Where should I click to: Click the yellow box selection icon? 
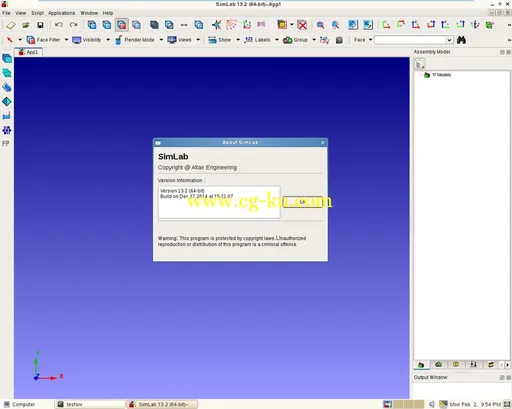click(282, 25)
